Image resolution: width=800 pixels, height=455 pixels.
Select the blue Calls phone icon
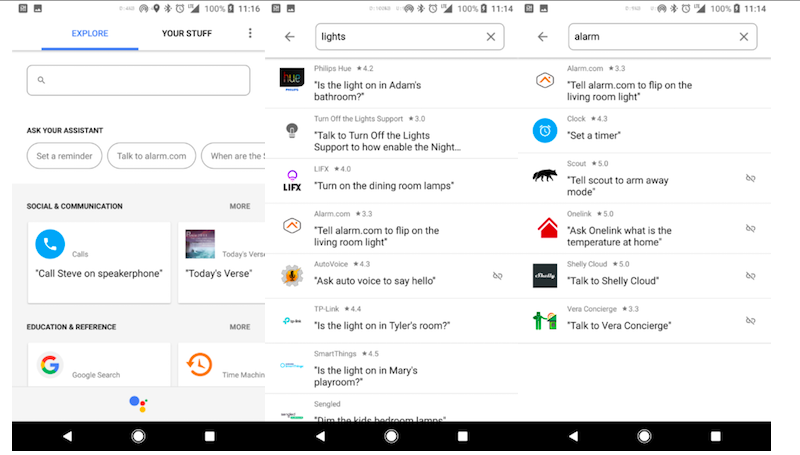point(50,244)
